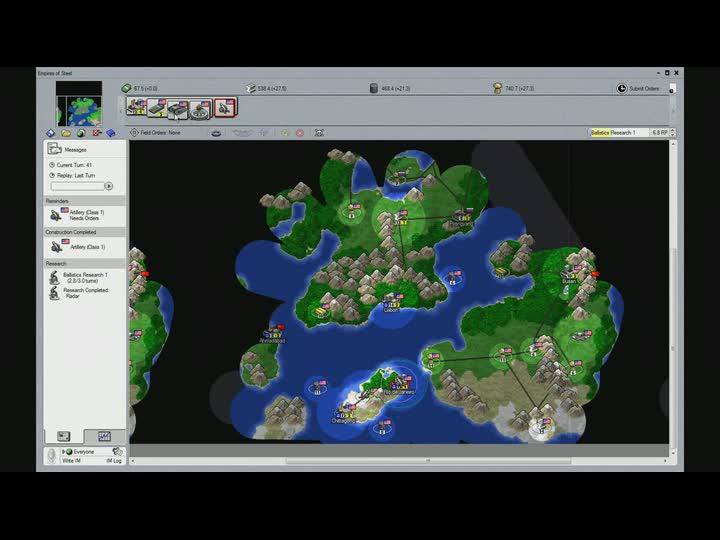
Task: Click the red circle cancel icon in orders toolbar
Action: 300,133
